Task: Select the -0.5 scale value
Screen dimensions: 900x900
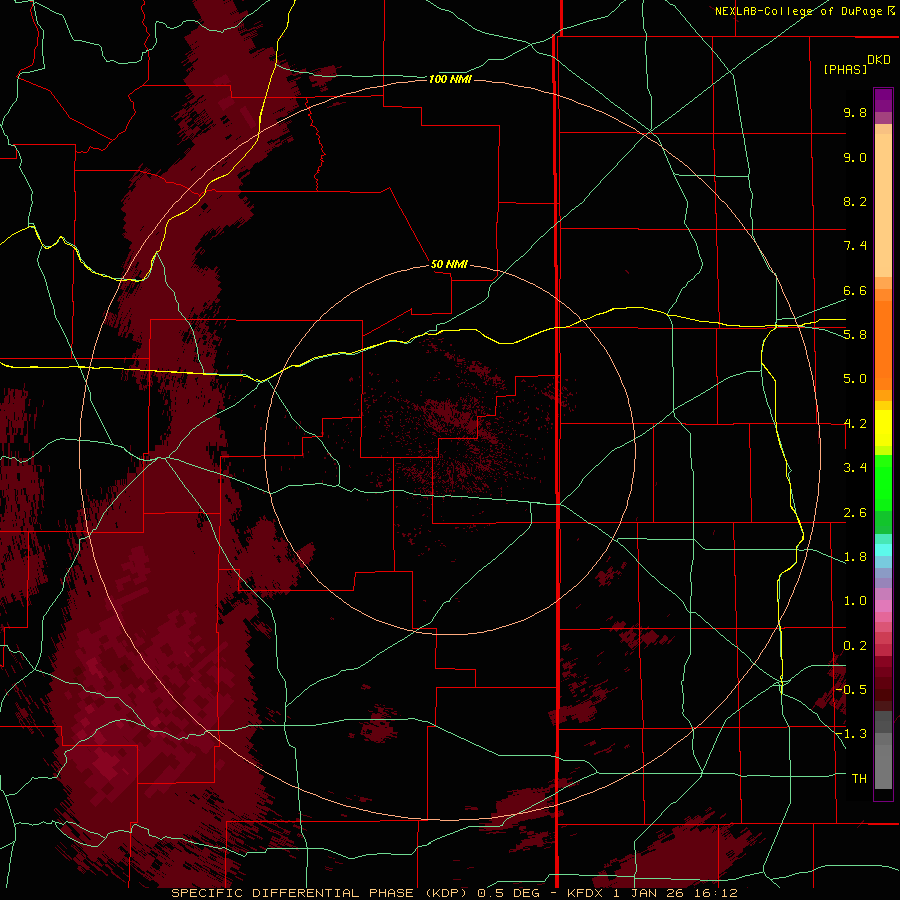Action: click(852, 690)
